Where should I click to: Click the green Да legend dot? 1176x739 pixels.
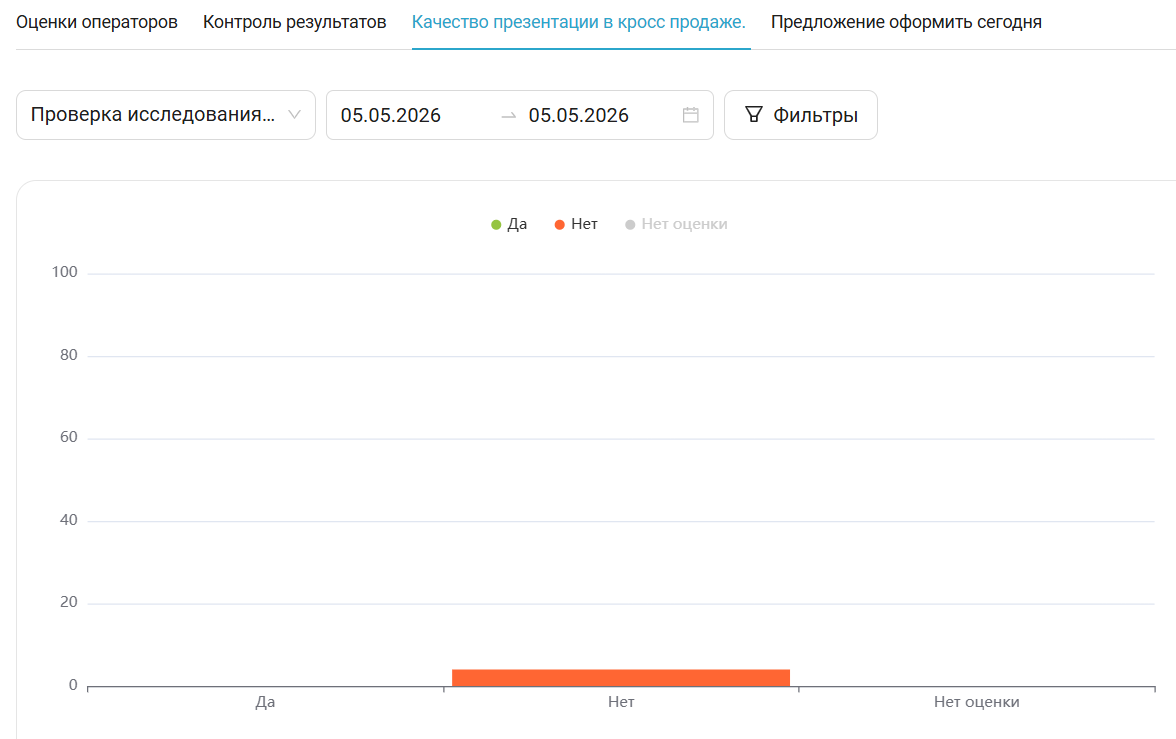pos(496,224)
